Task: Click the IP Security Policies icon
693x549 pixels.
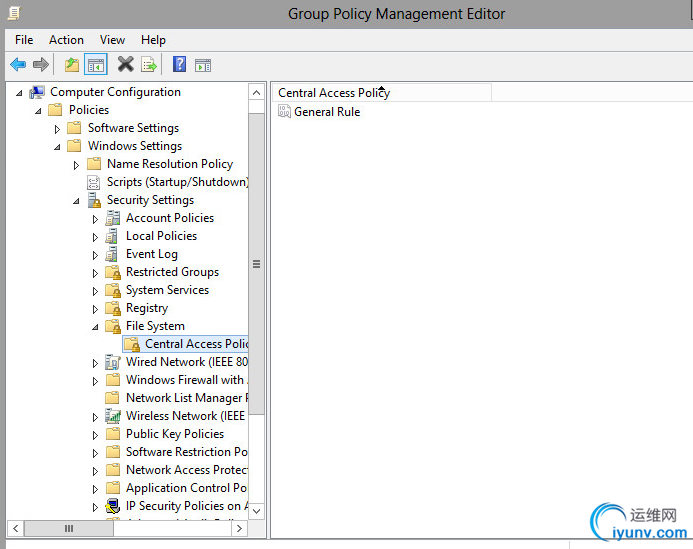Action: pos(113,506)
